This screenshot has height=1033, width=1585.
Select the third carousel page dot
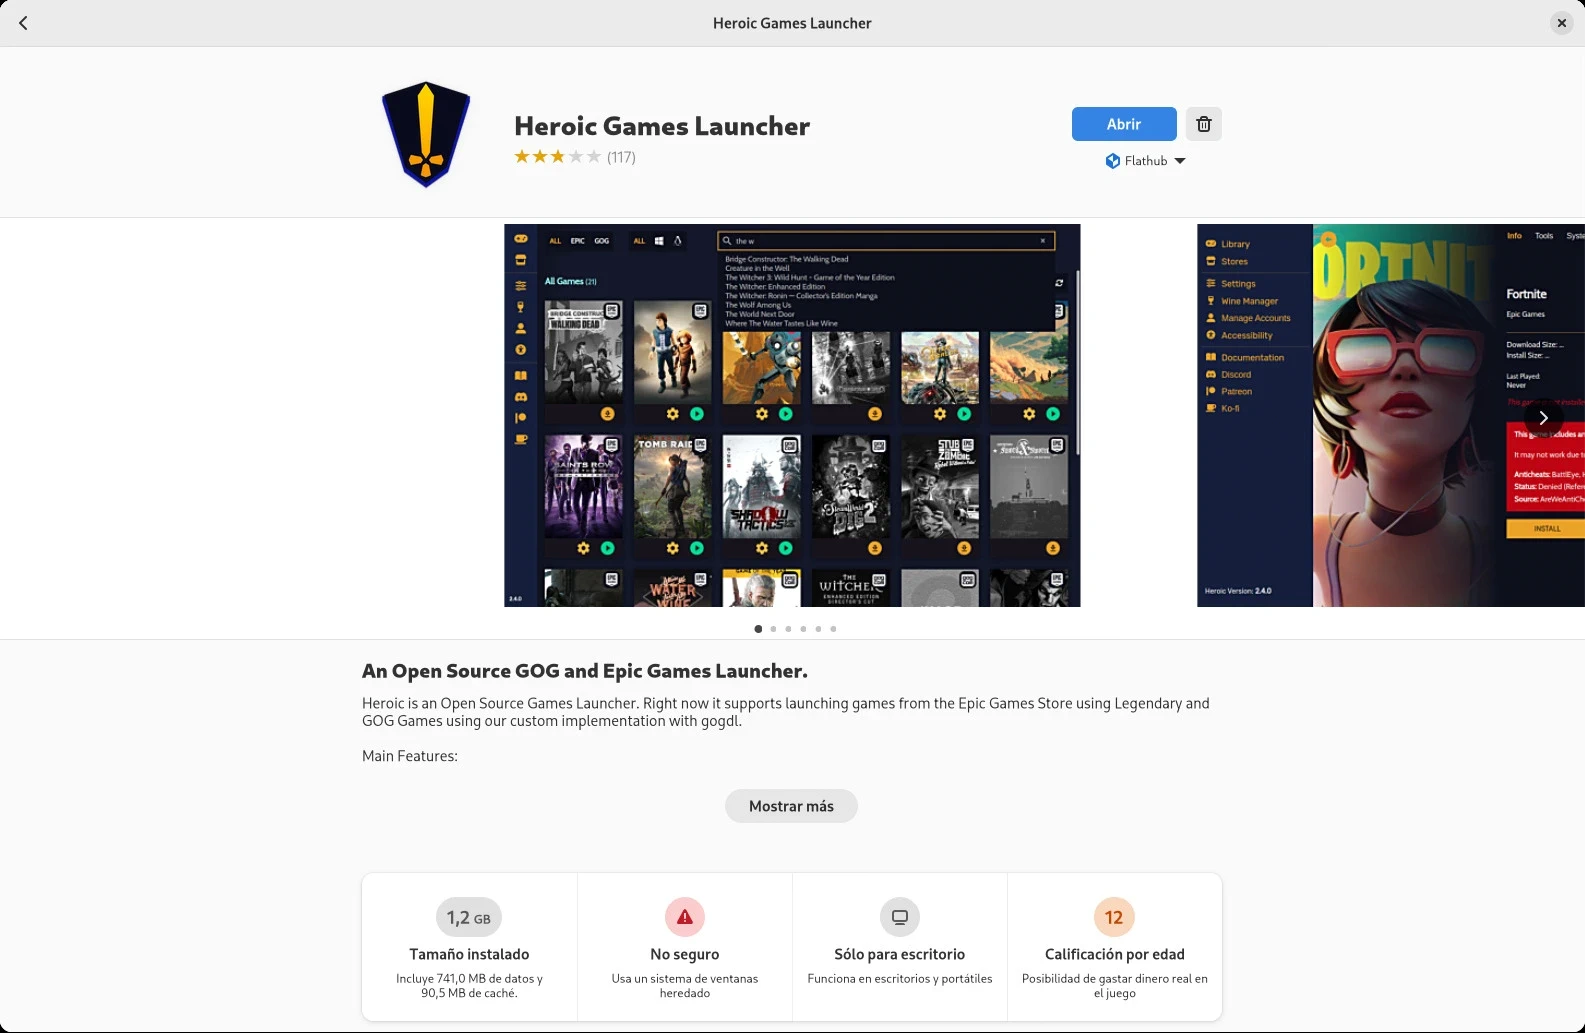(x=788, y=629)
